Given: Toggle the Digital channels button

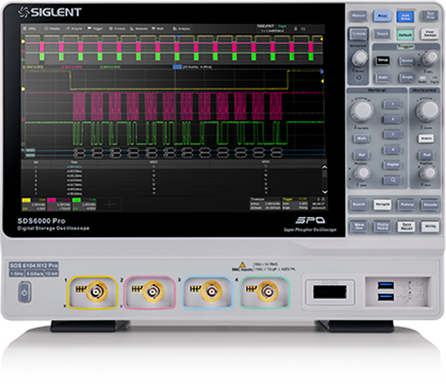Looking at the screenshot, I should click(393, 165).
